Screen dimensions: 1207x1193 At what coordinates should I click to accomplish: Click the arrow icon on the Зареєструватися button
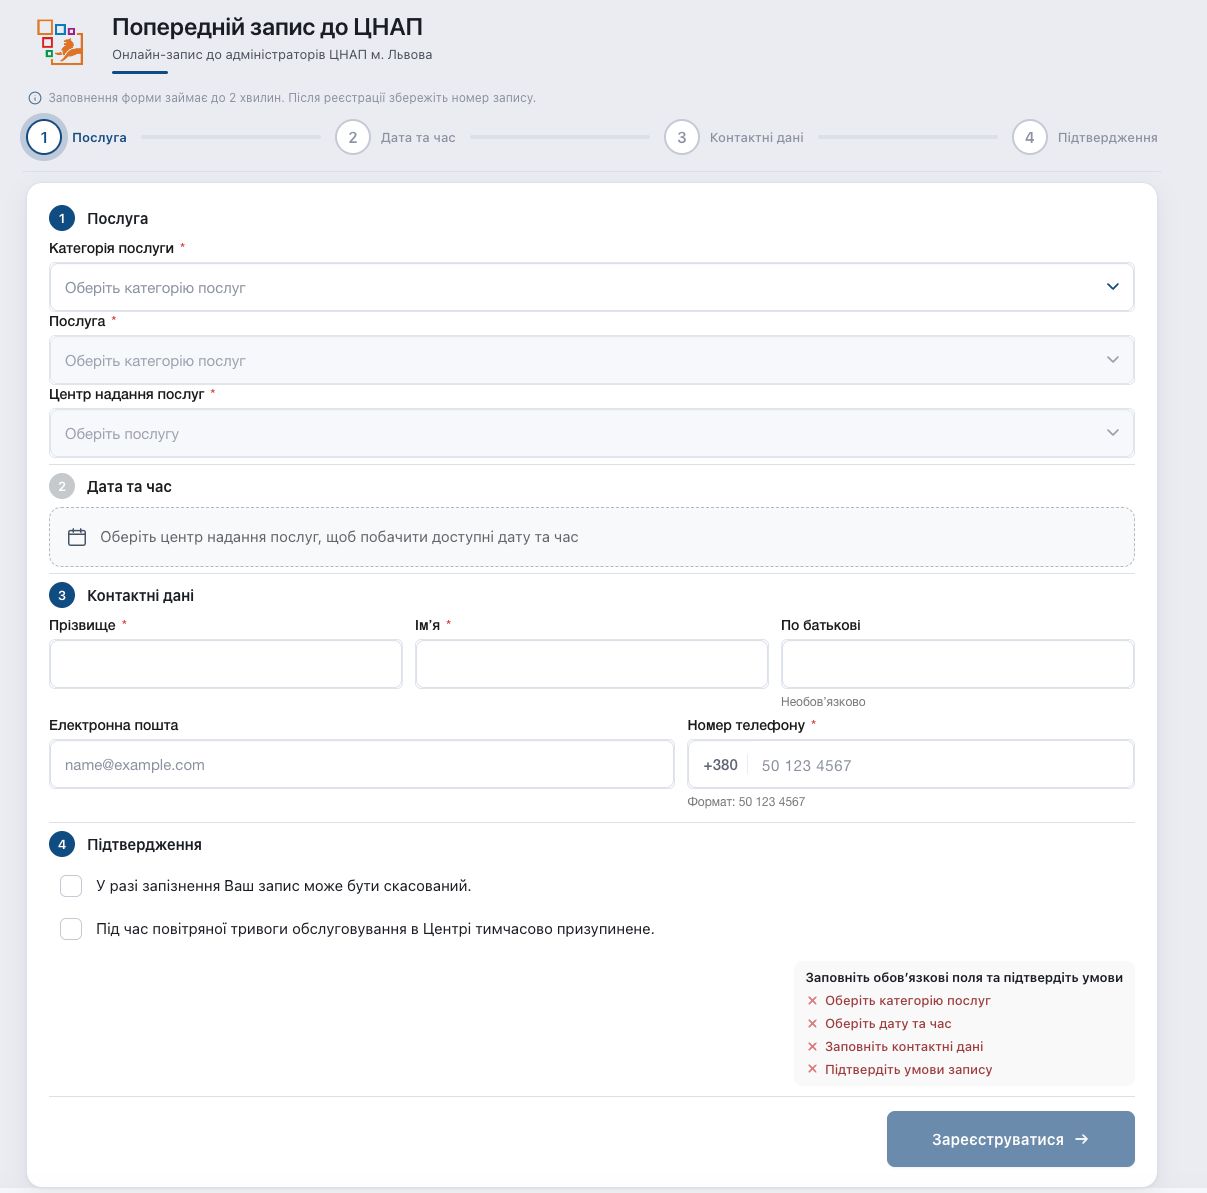point(1081,1139)
